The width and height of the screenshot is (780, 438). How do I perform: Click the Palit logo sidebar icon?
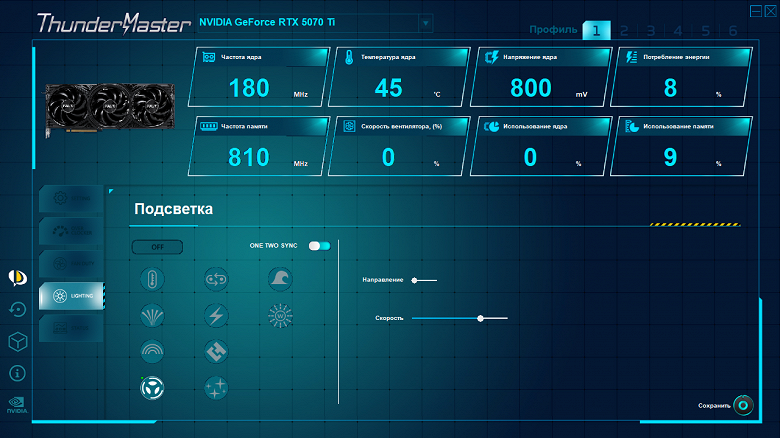point(17,278)
